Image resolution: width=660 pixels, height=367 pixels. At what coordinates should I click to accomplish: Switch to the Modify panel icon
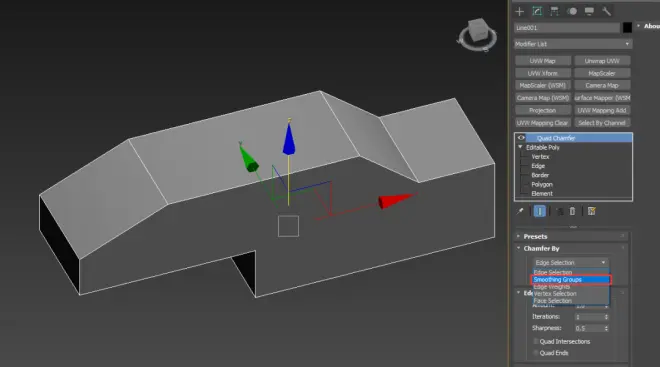(537, 11)
